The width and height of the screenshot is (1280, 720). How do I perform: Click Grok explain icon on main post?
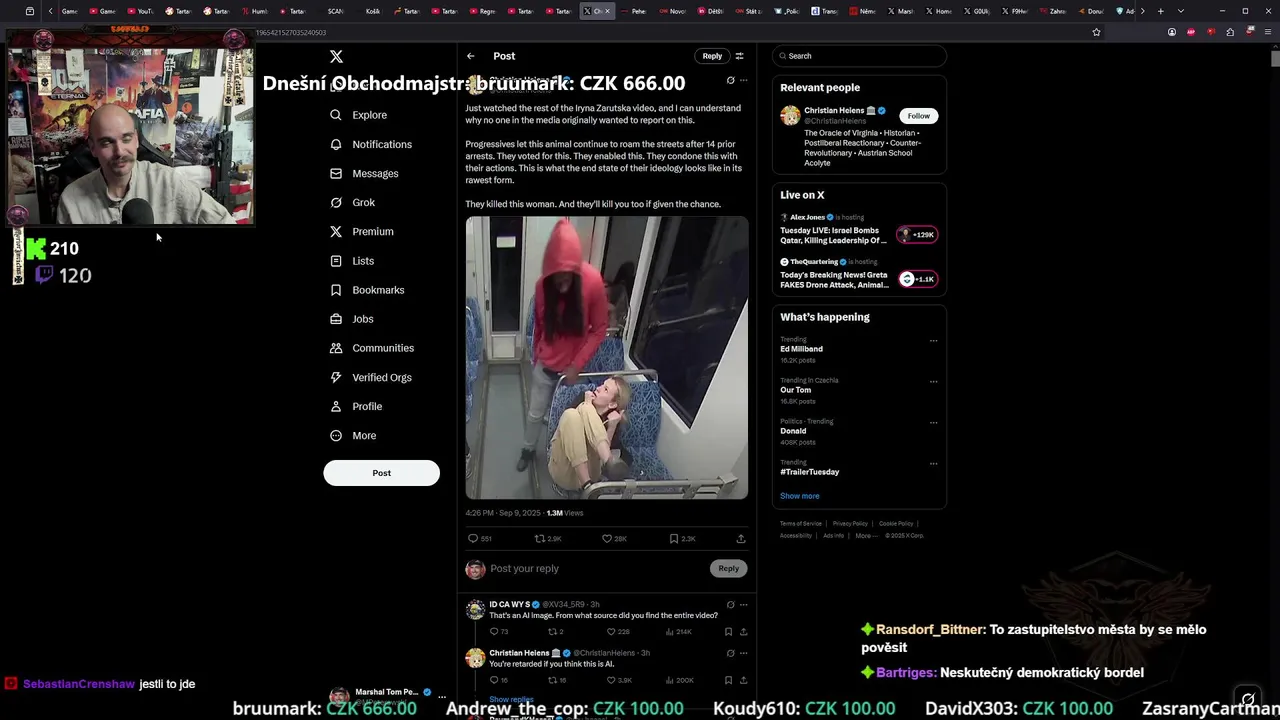click(730, 80)
